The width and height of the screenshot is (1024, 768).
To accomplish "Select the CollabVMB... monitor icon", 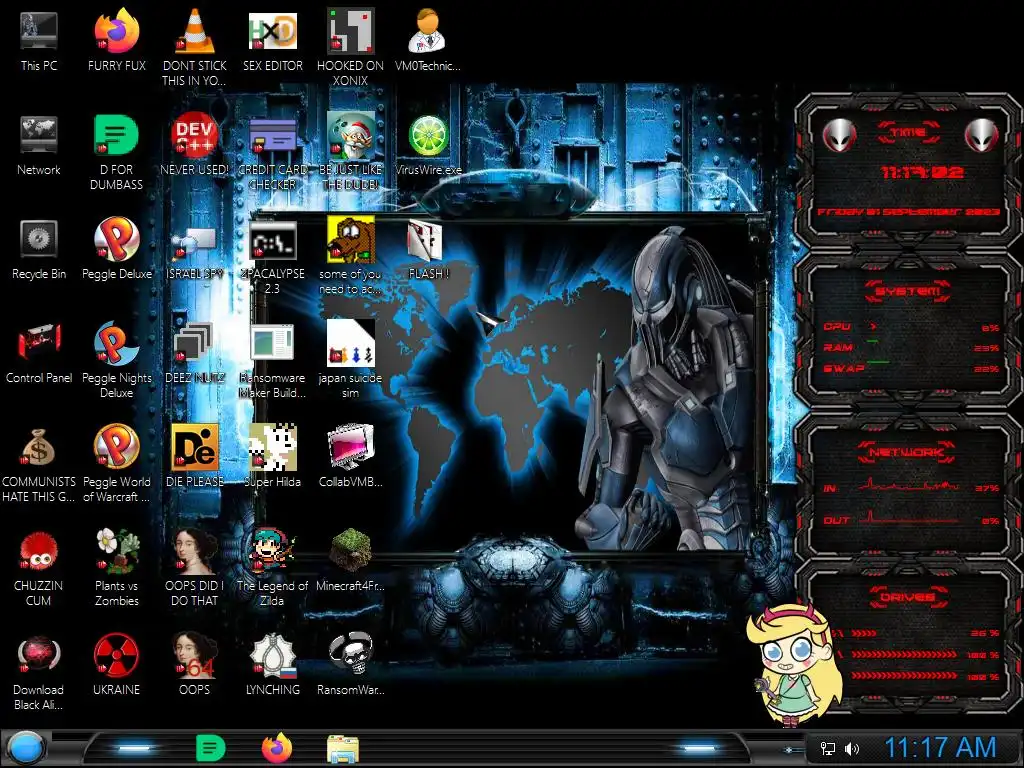I will [x=350, y=457].
